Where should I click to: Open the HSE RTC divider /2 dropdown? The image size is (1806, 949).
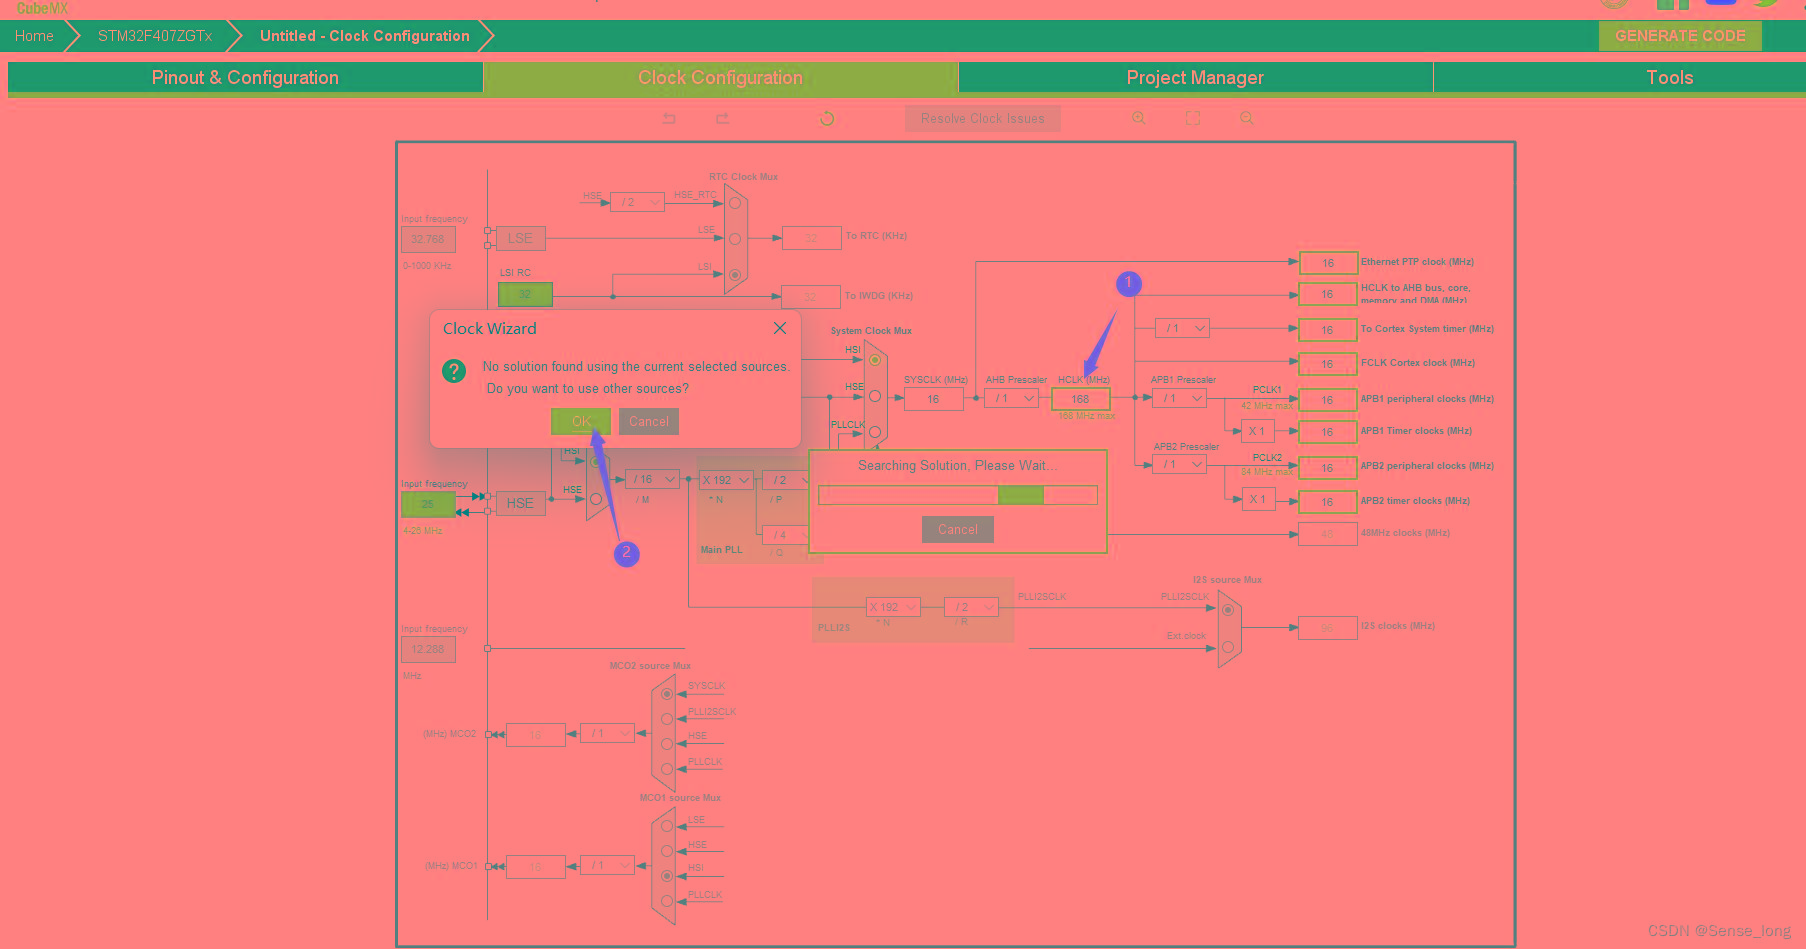pos(637,202)
